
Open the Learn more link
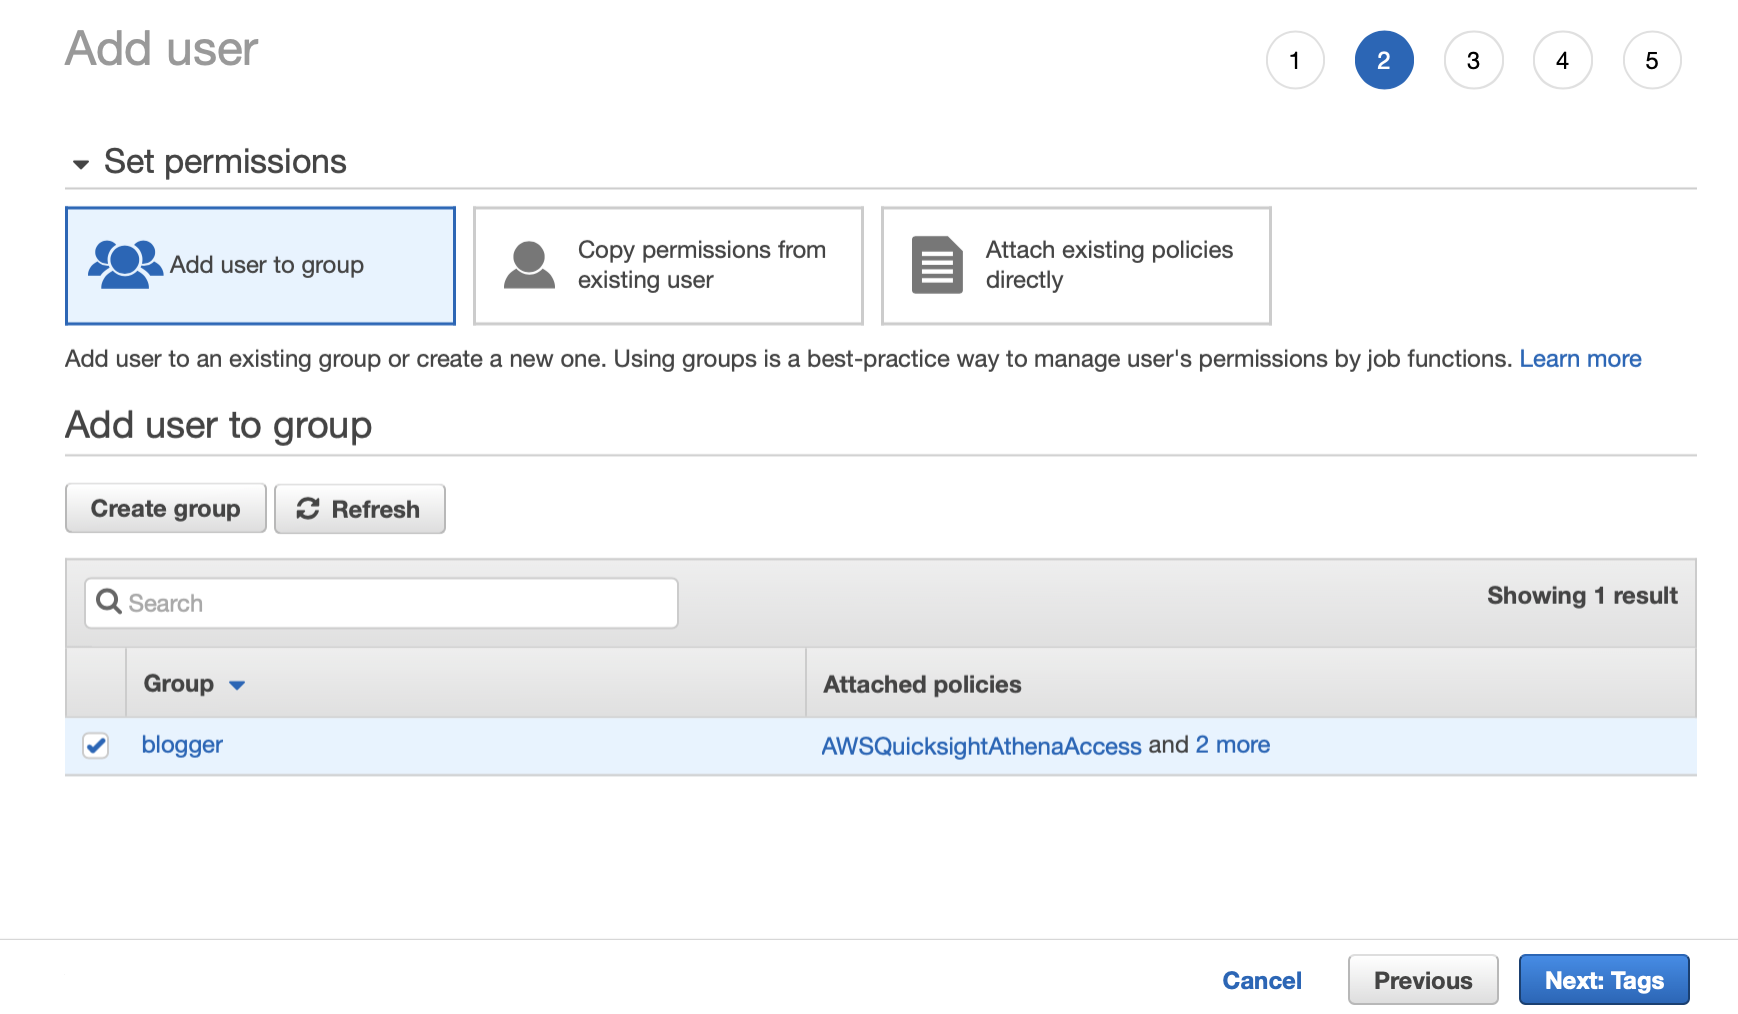click(1580, 359)
